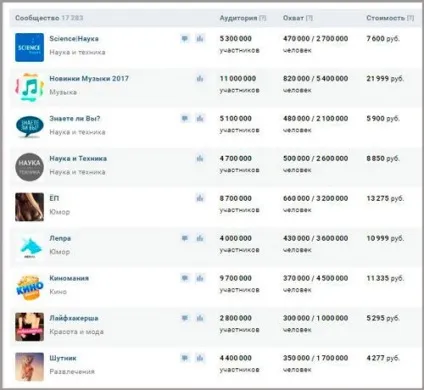424x390 pixels.
Task: Open statistics icon for Новинки Музыки 2017
Action: click(200, 79)
